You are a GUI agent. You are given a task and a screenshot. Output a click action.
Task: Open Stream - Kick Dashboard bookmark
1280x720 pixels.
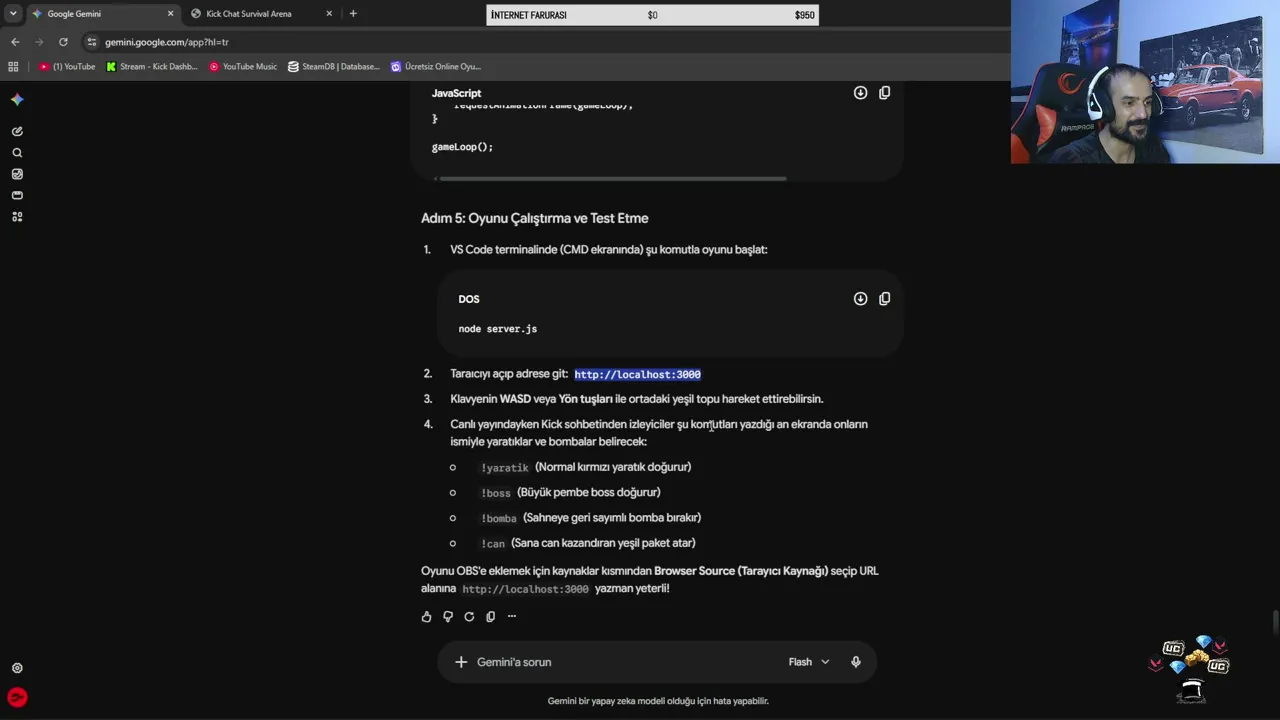point(152,67)
